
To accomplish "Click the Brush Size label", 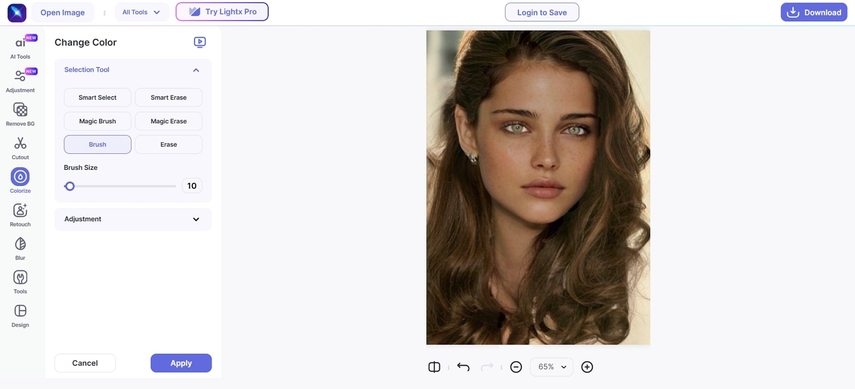I will (x=81, y=167).
